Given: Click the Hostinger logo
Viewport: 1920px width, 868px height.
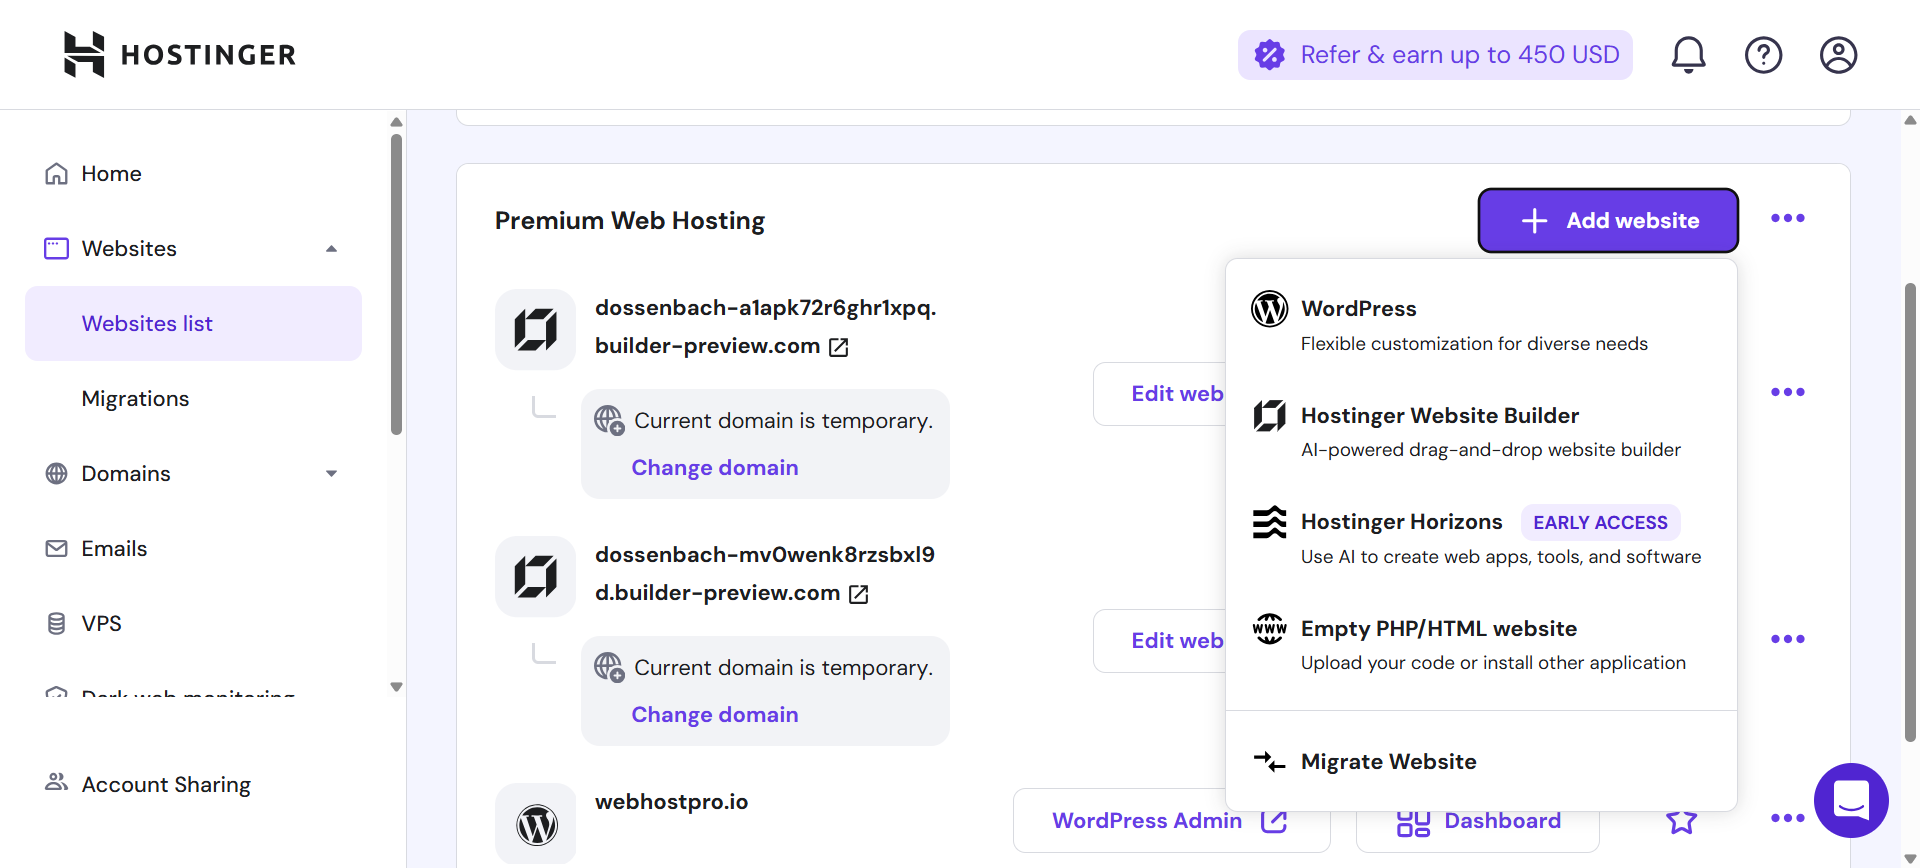Looking at the screenshot, I should 180,54.
